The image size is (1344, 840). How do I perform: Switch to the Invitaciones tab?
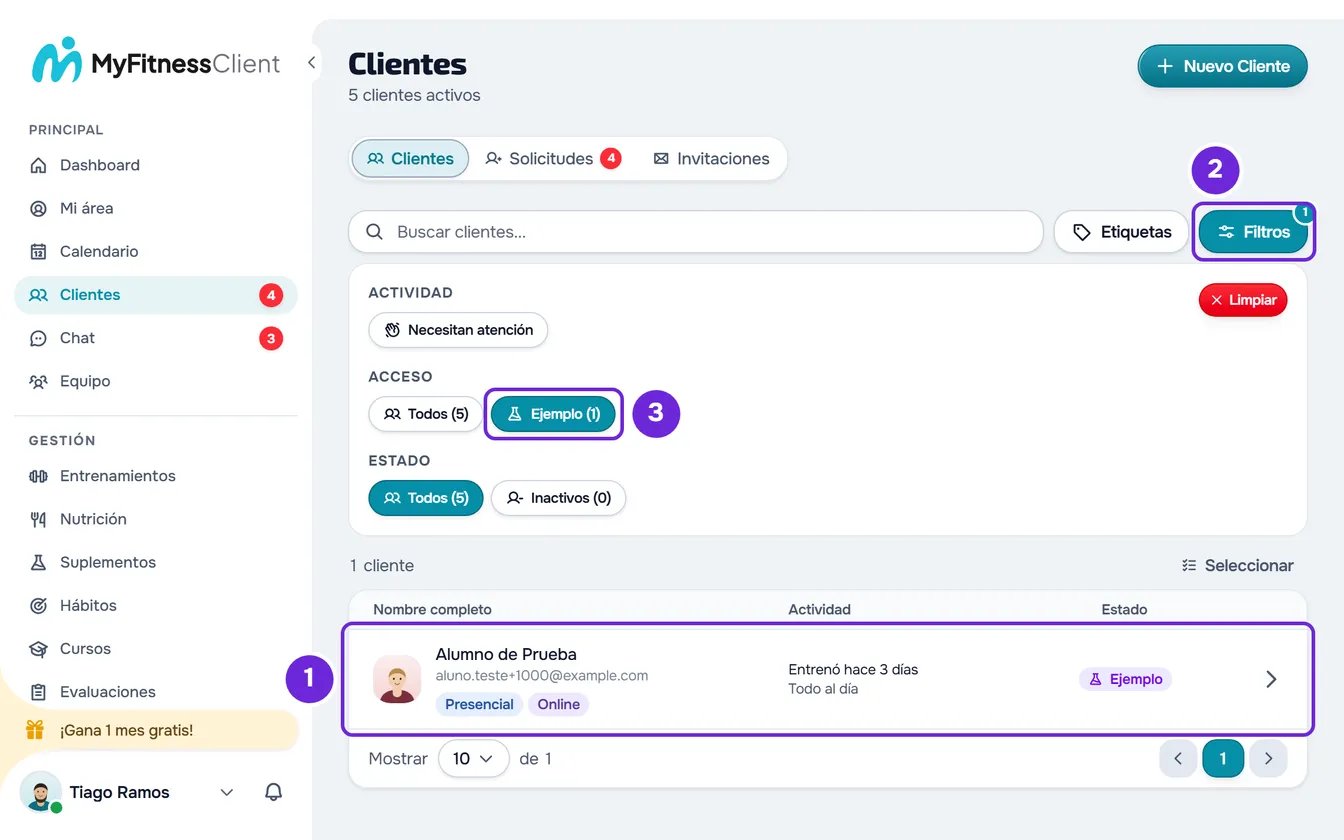[711, 158]
